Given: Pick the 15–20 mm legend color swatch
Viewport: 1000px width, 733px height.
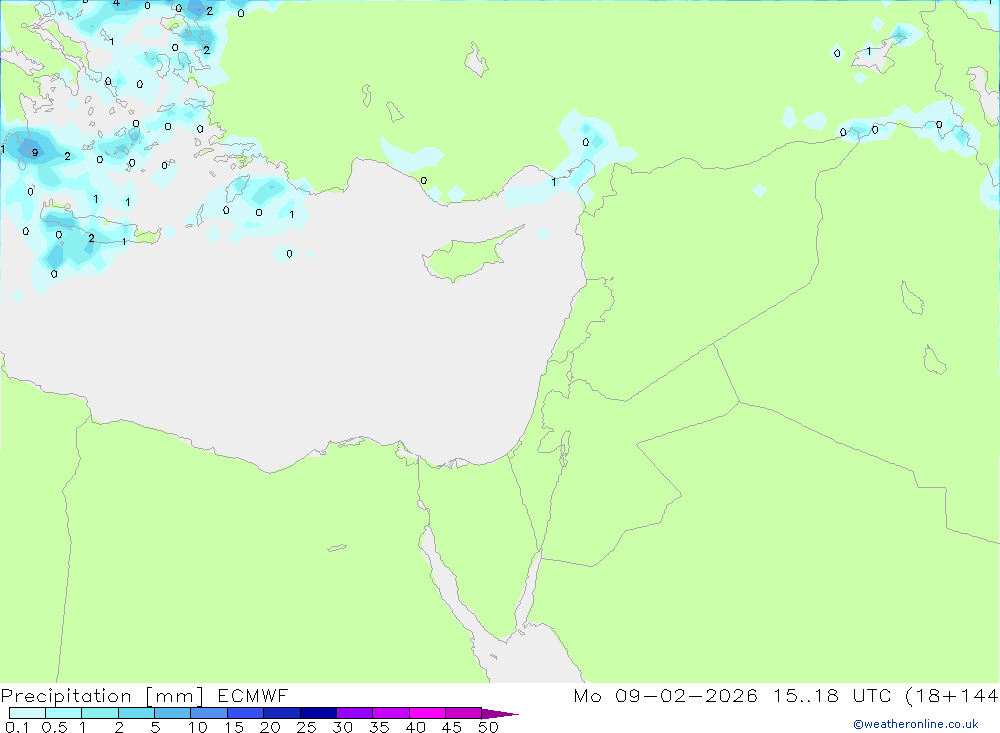Looking at the screenshot, I should (x=246, y=713).
